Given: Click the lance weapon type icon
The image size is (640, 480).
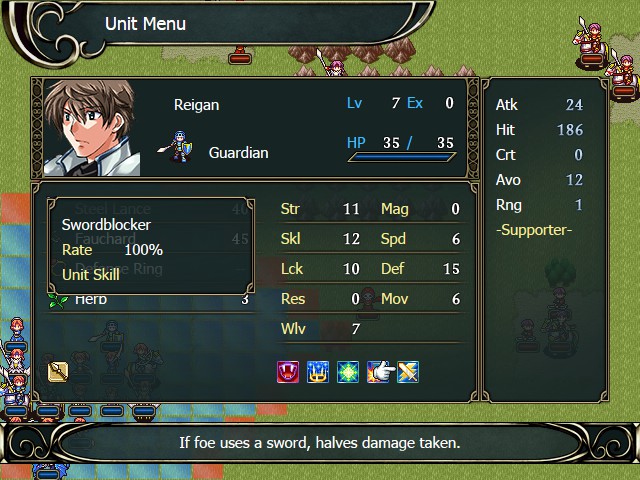Looking at the screenshot, I should 58,372.
